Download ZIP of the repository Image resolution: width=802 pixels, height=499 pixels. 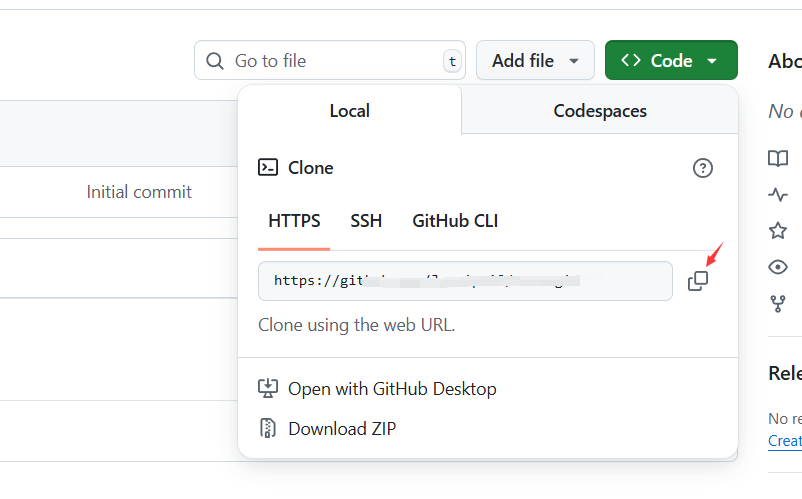point(342,428)
